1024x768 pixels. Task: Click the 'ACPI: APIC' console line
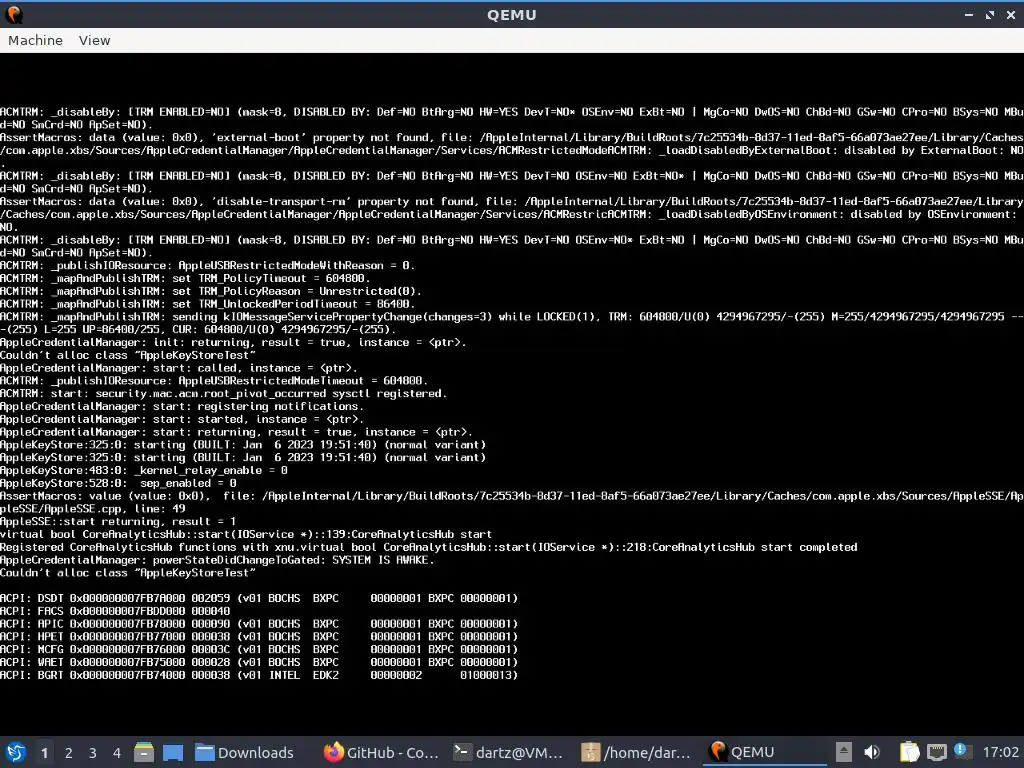(259, 624)
